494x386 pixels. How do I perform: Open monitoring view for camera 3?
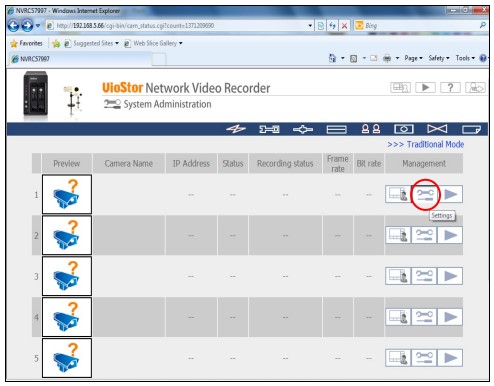(x=398, y=276)
